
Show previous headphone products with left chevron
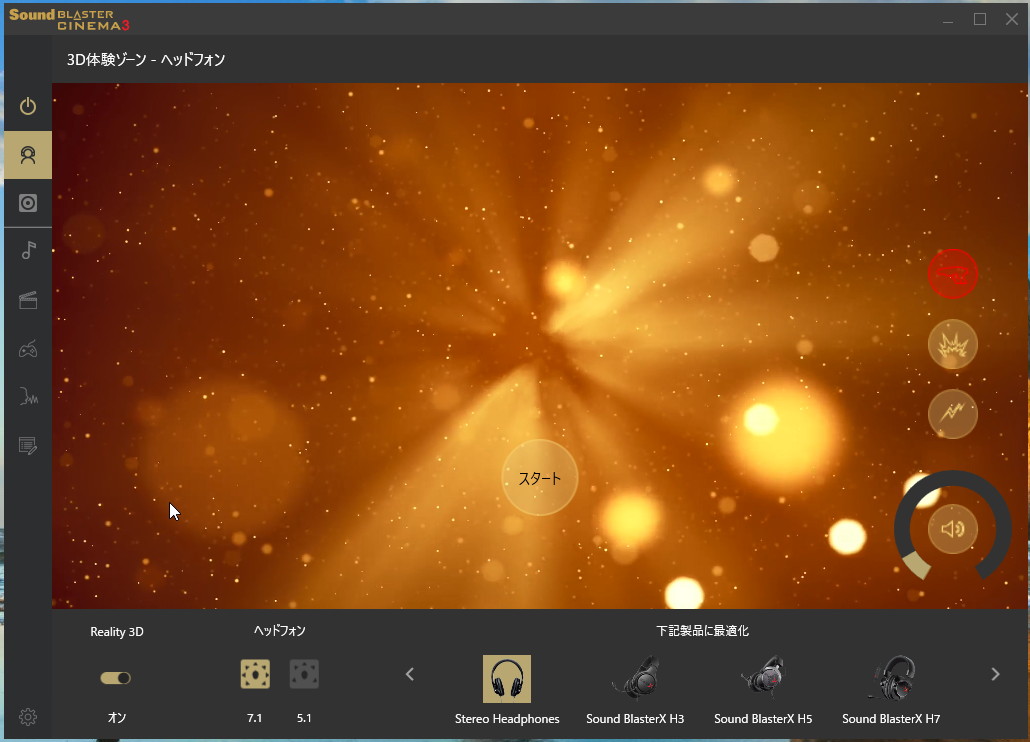[x=410, y=674]
